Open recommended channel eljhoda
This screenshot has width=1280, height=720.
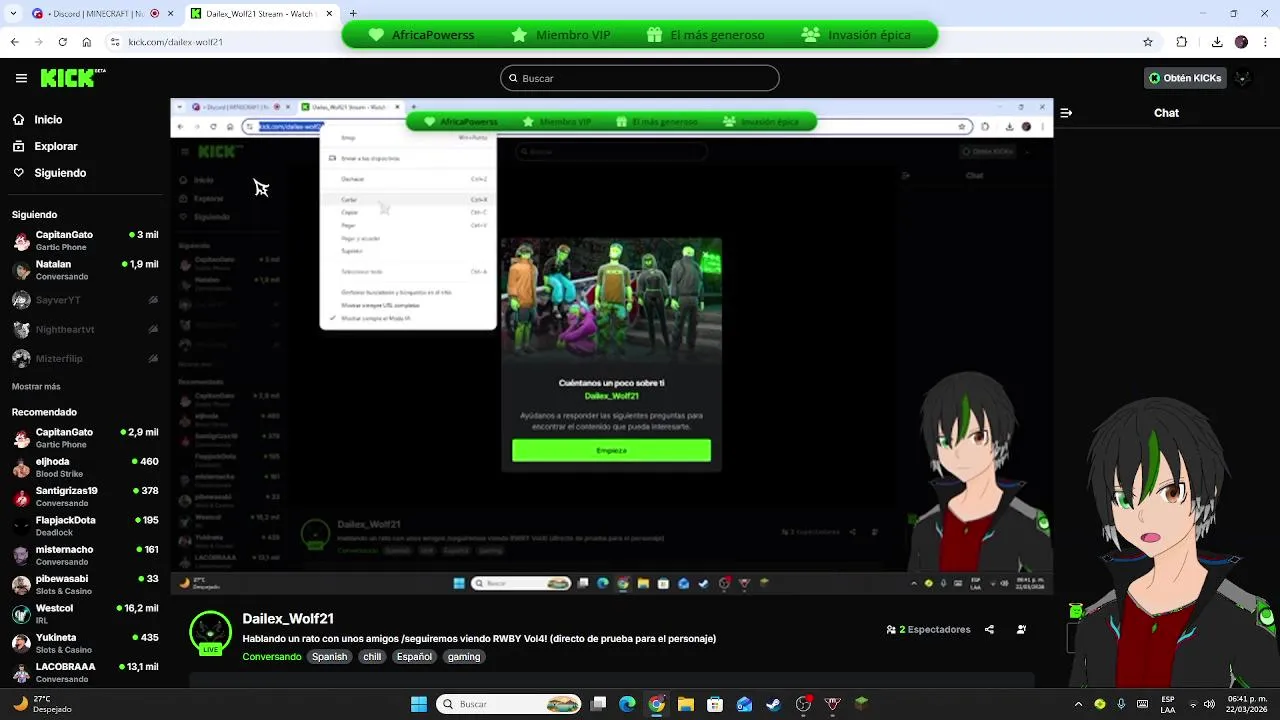(x=85, y=468)
